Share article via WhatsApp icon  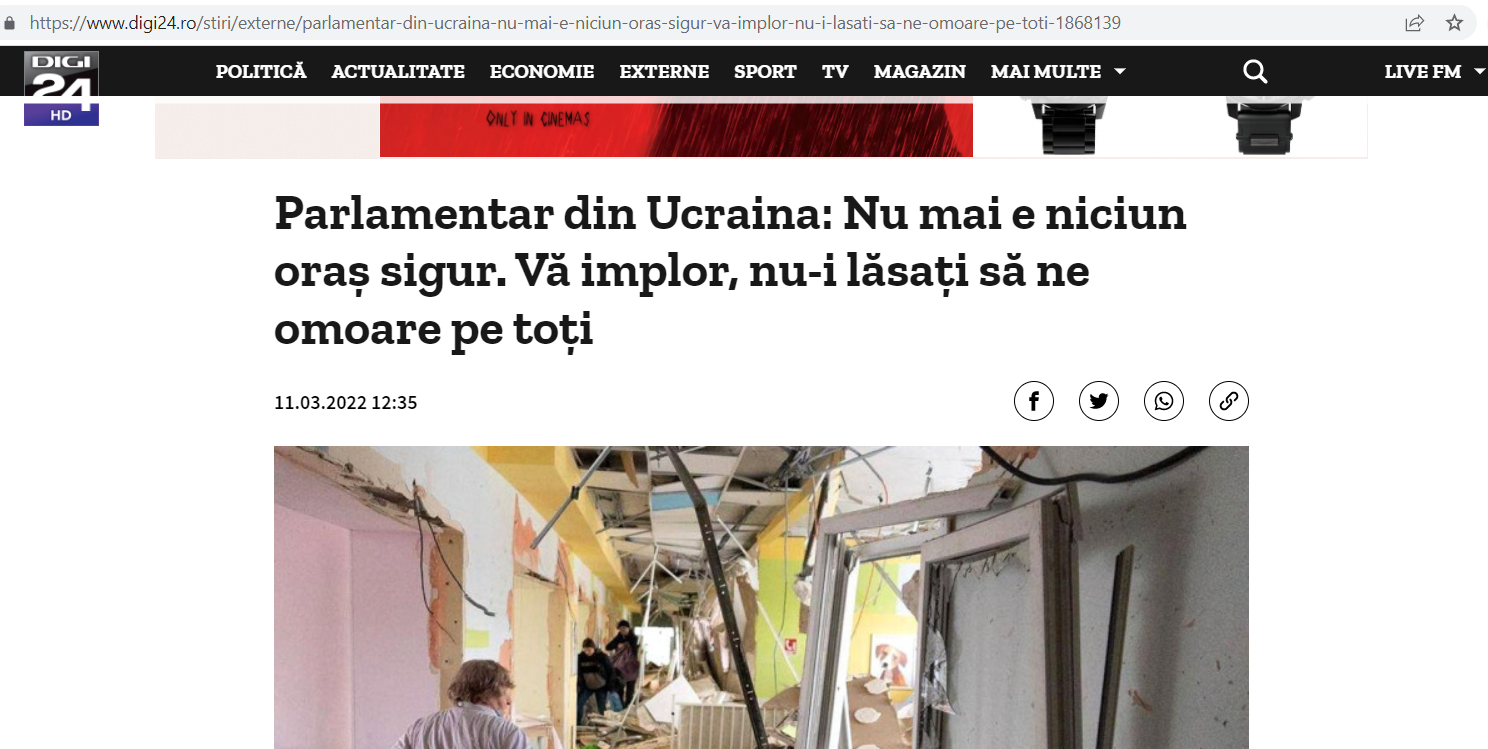[x=1164, y=401]
